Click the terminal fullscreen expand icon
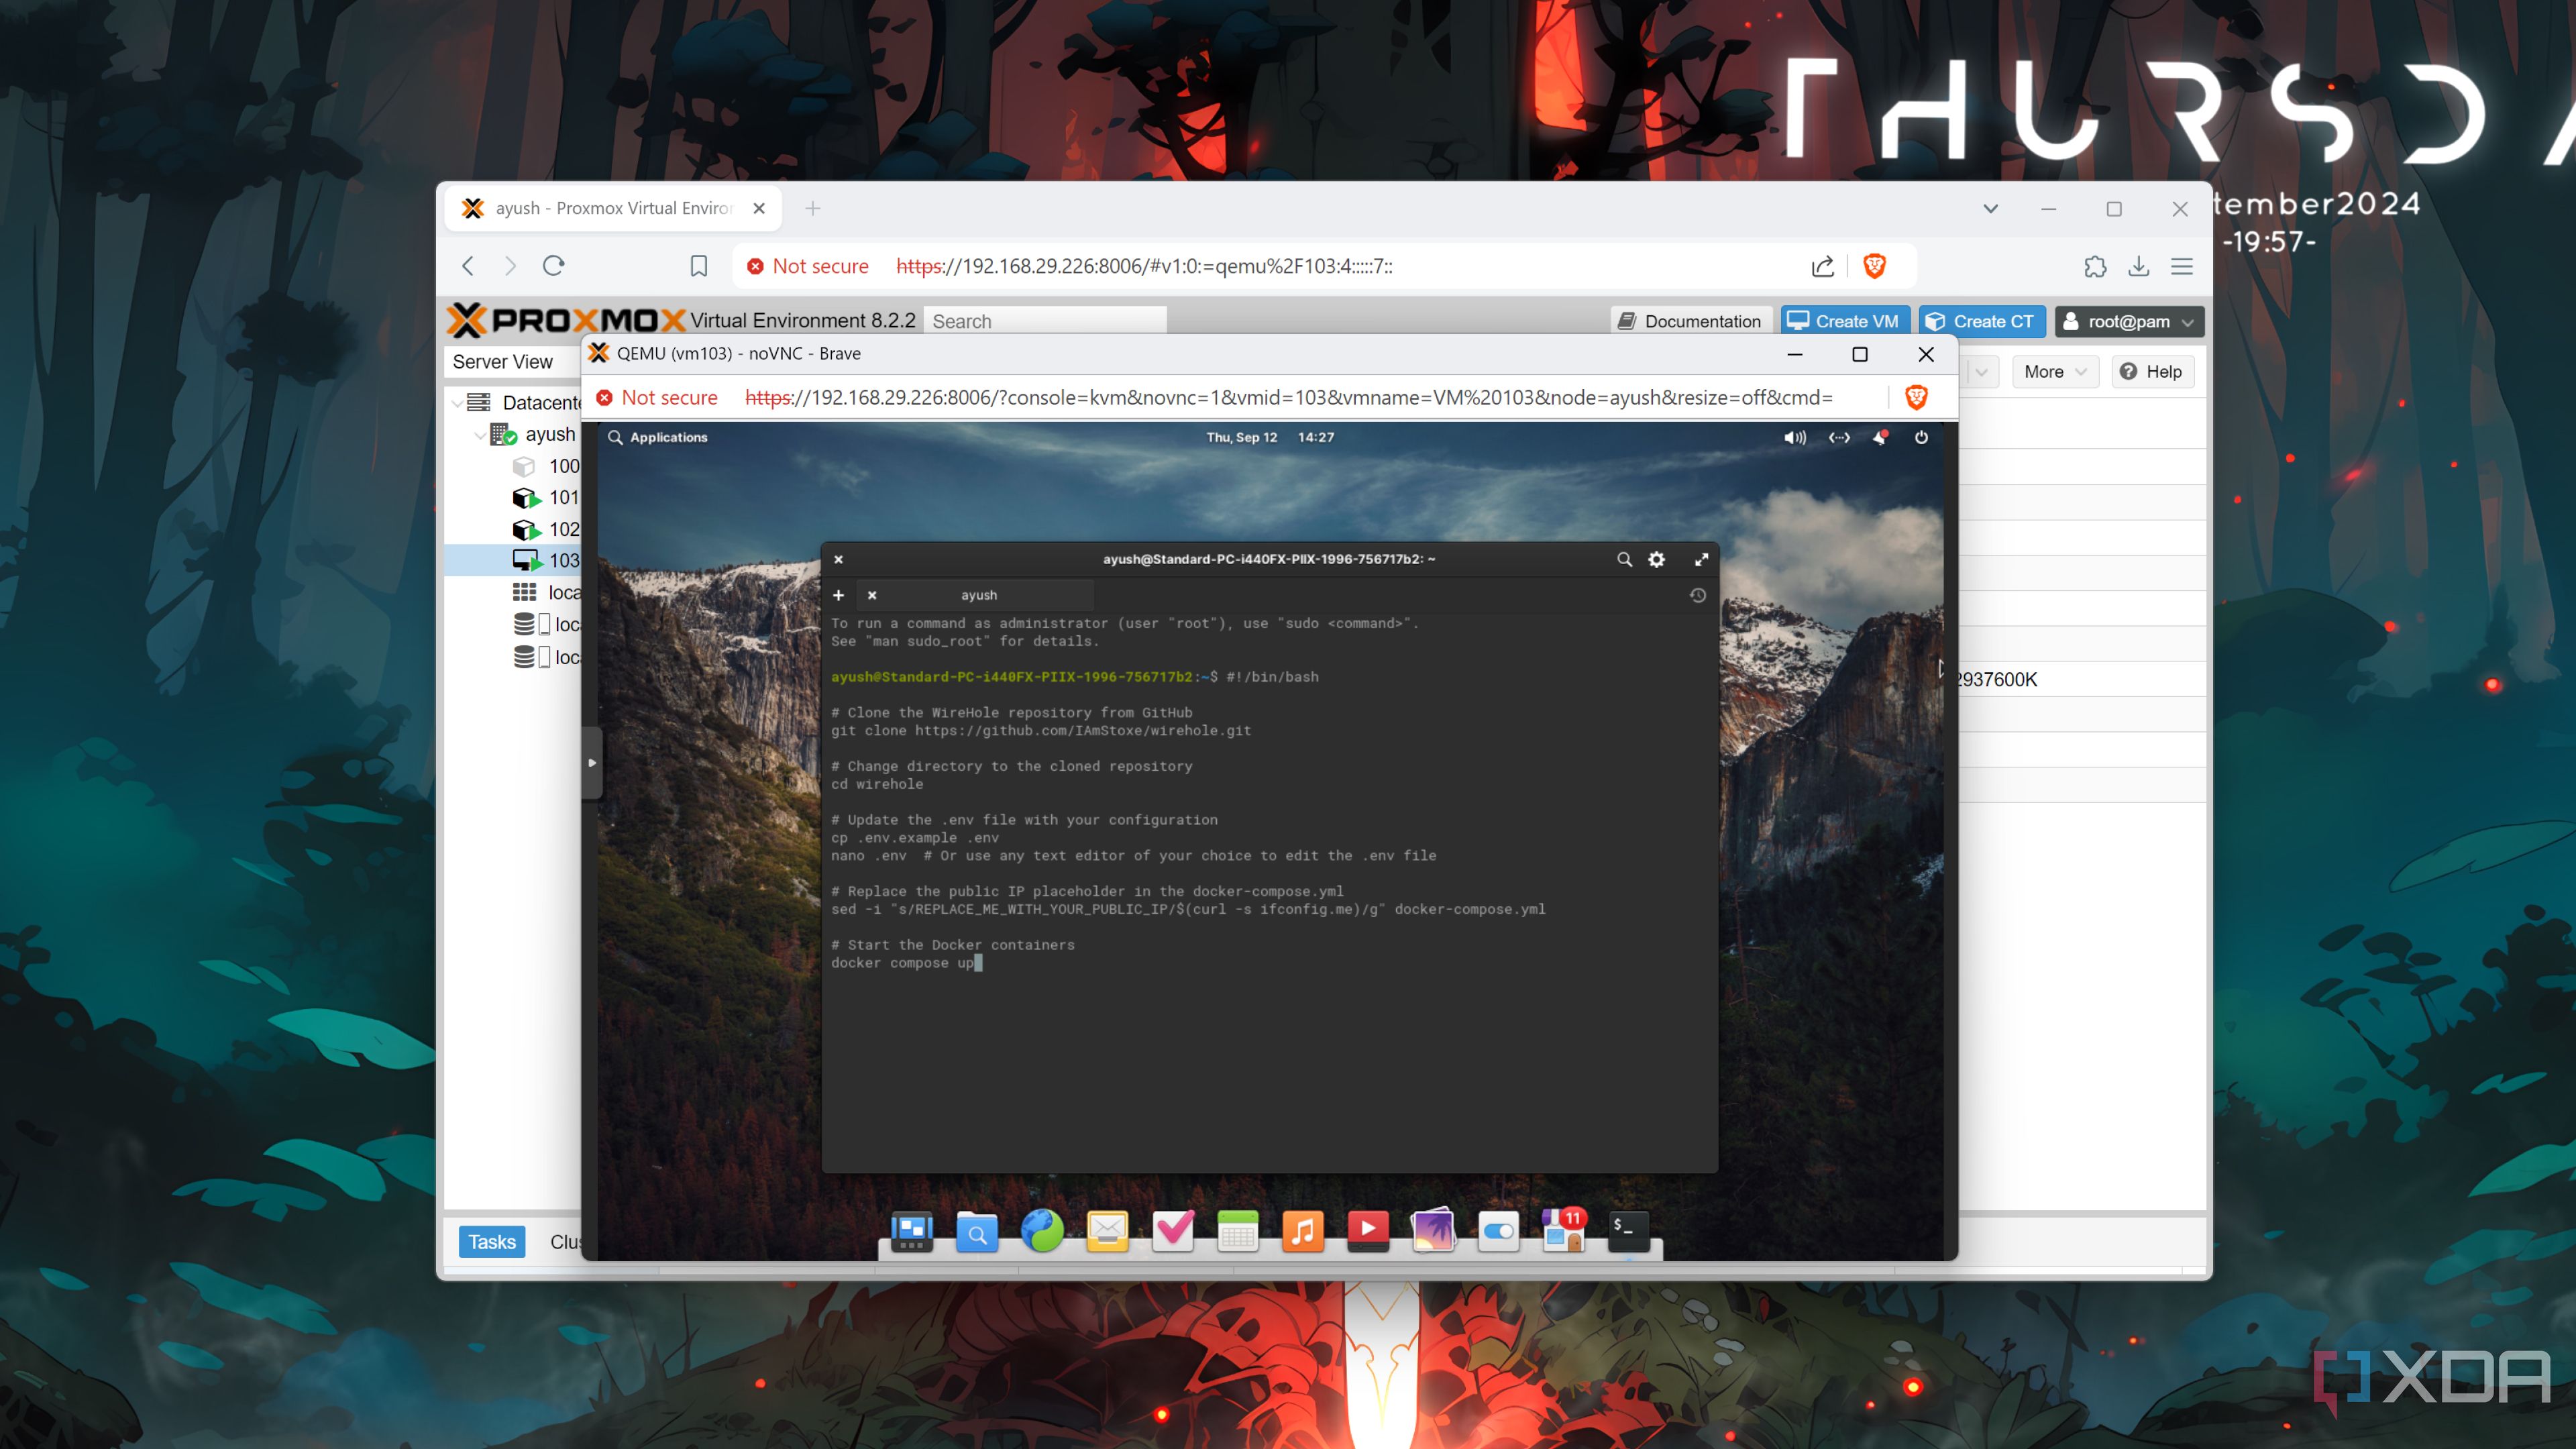Image resolution: width=2576 pixels, height=1449 pixels. [1701, 559]
